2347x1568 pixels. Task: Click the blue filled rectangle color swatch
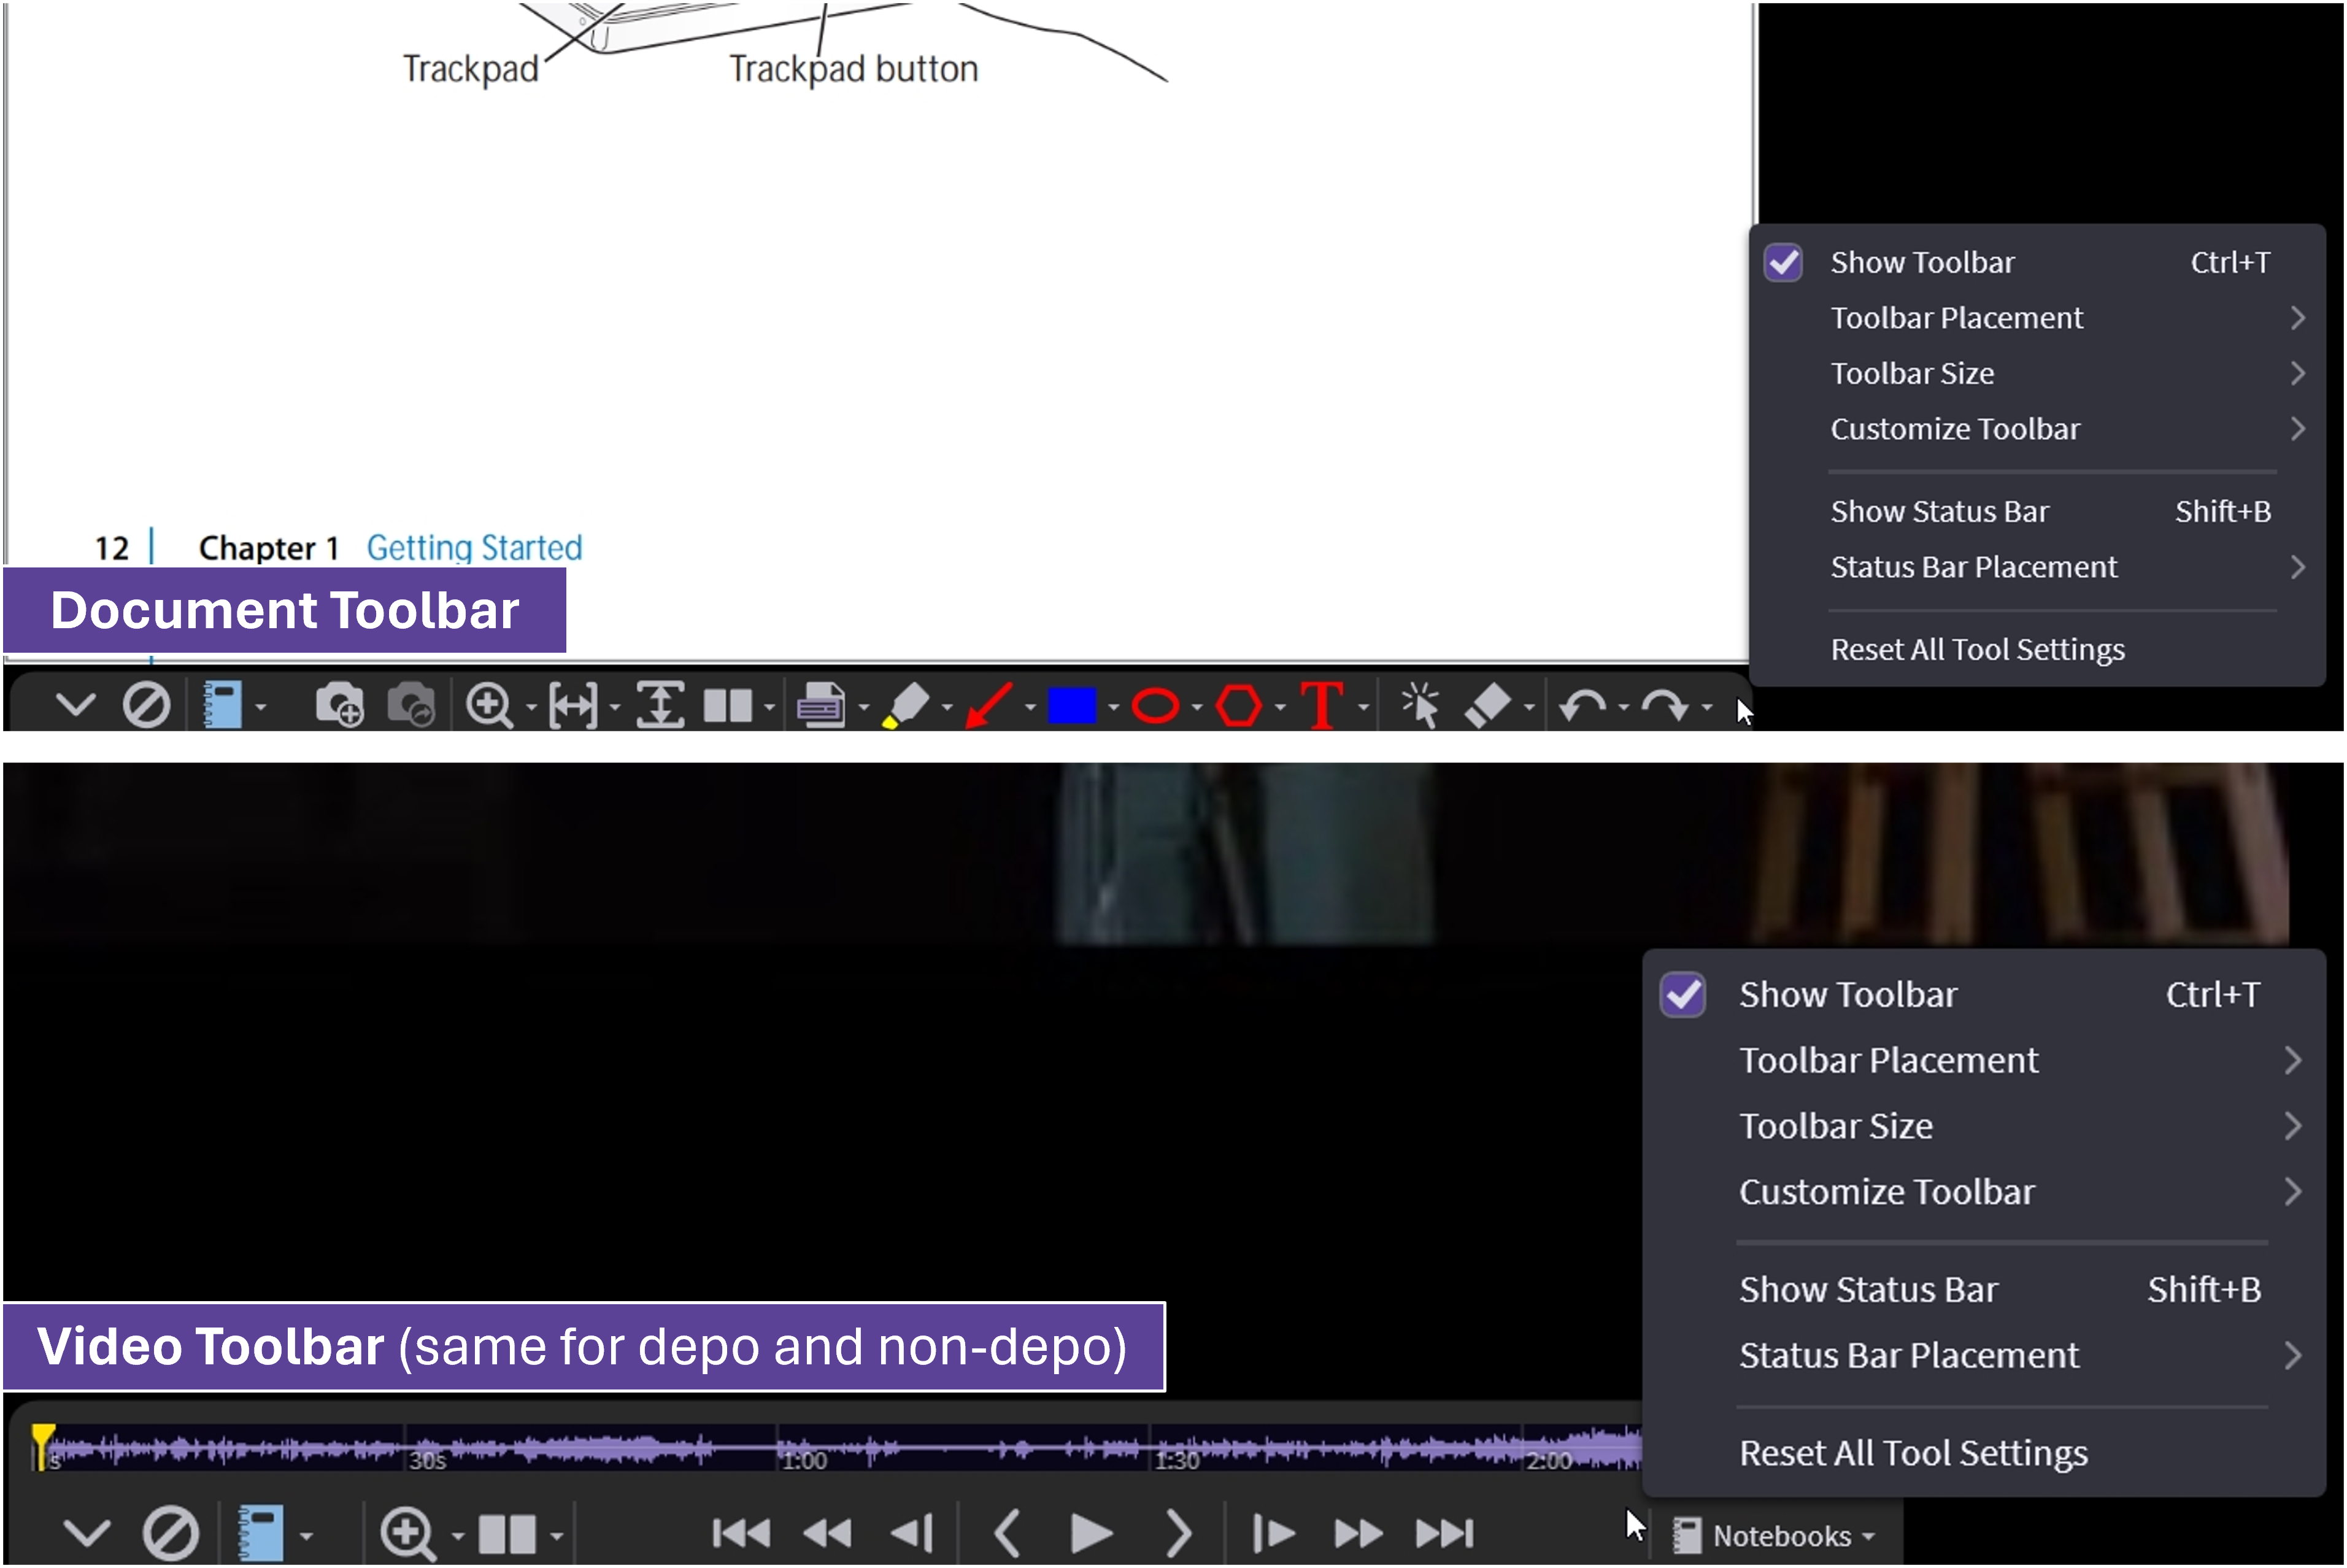[1071, 705]
